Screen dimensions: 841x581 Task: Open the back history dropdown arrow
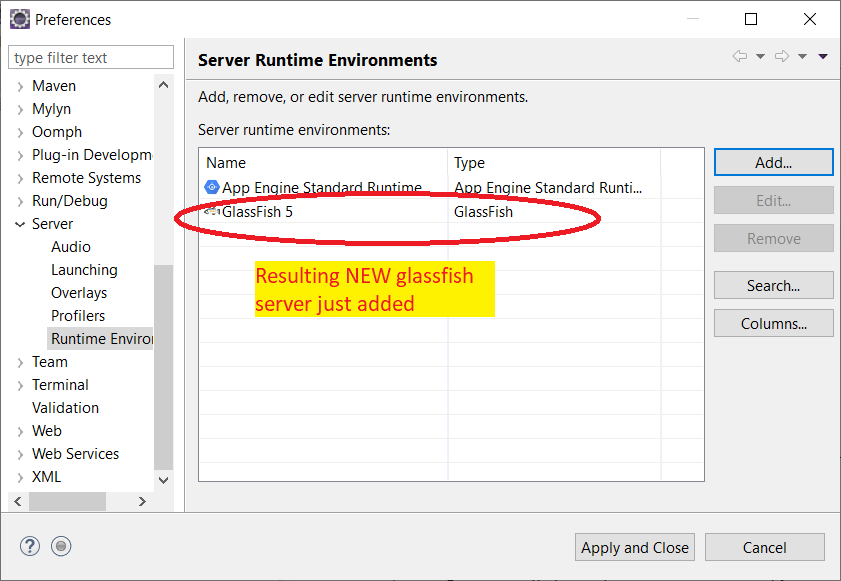(760, 57)
